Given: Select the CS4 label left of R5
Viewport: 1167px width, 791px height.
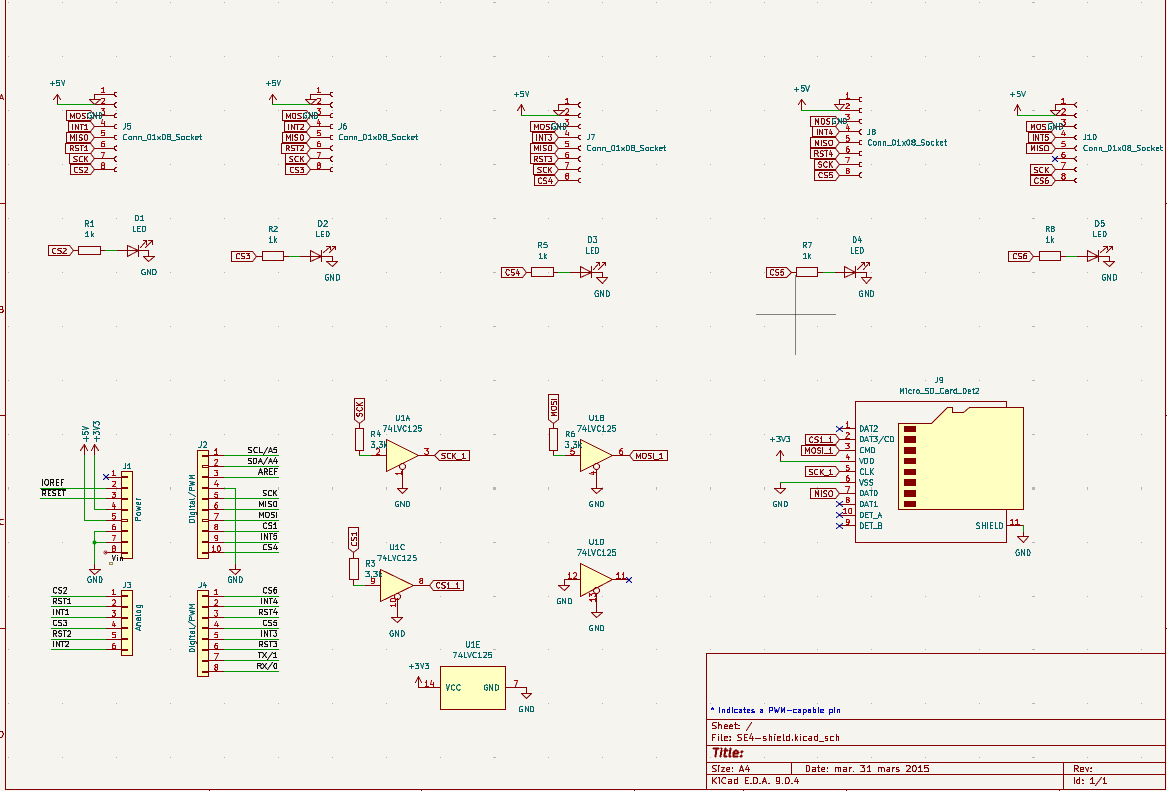Looking at the screenshot, I should [x=513, y=272].
